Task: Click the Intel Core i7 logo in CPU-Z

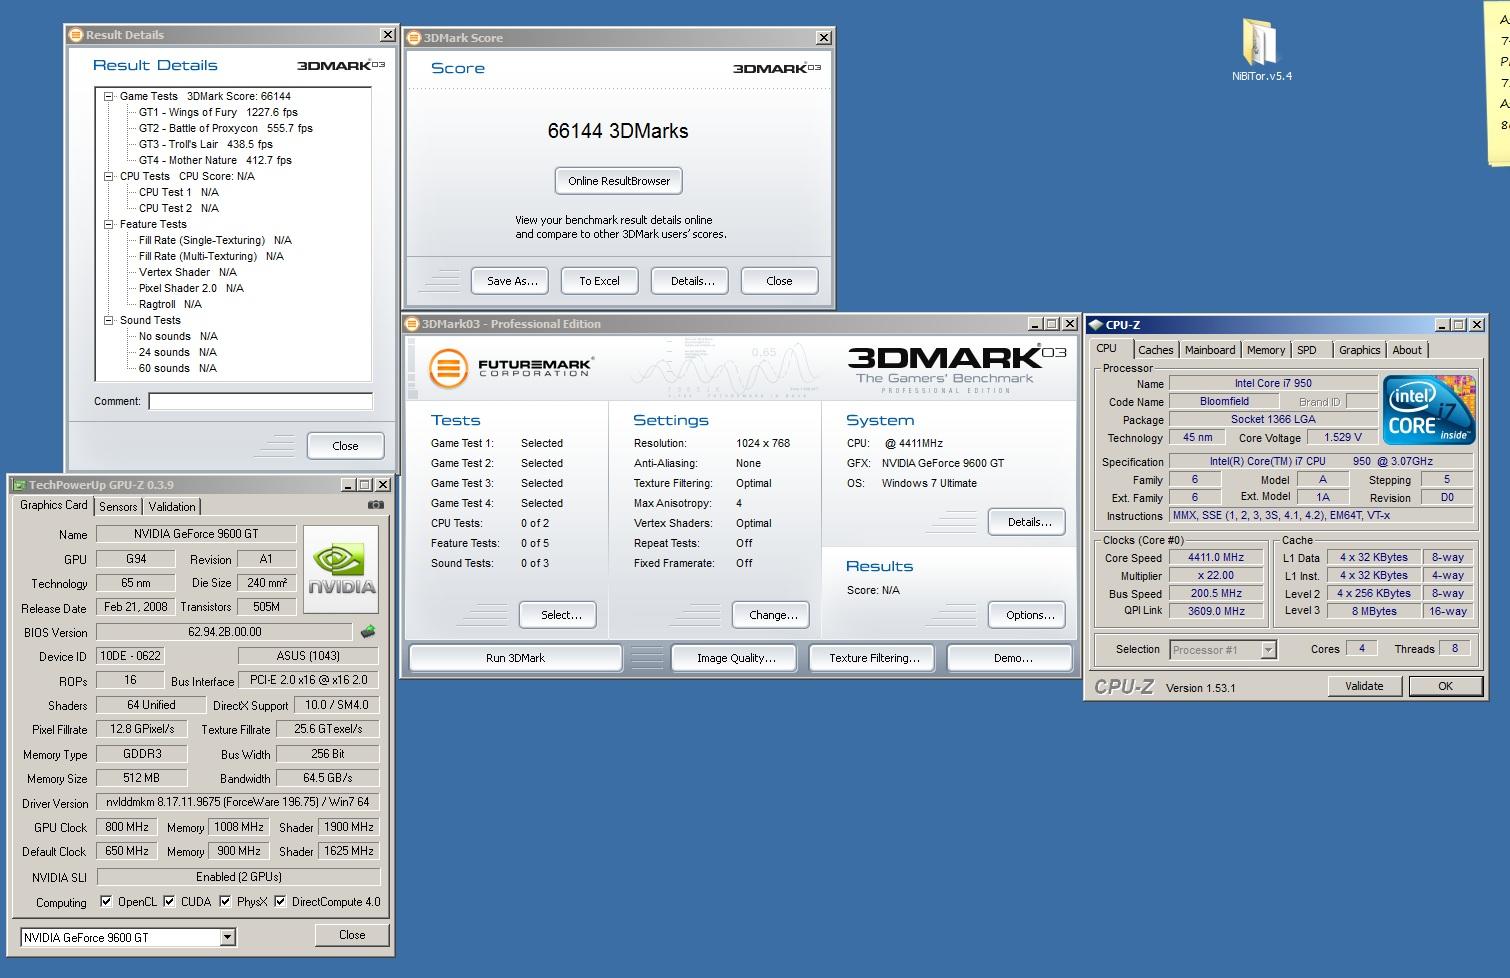Action: point(1429,410)
